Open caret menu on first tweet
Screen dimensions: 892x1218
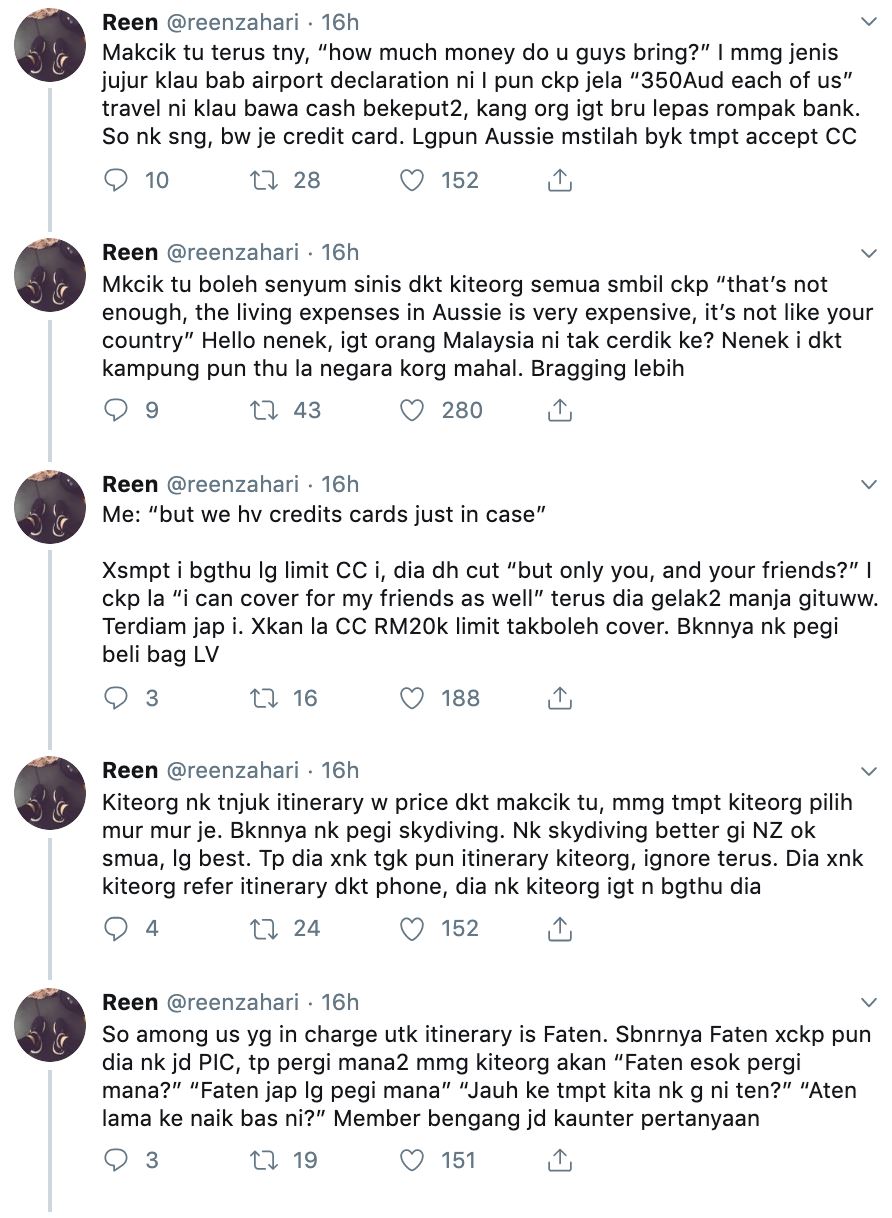pos(868,21)
